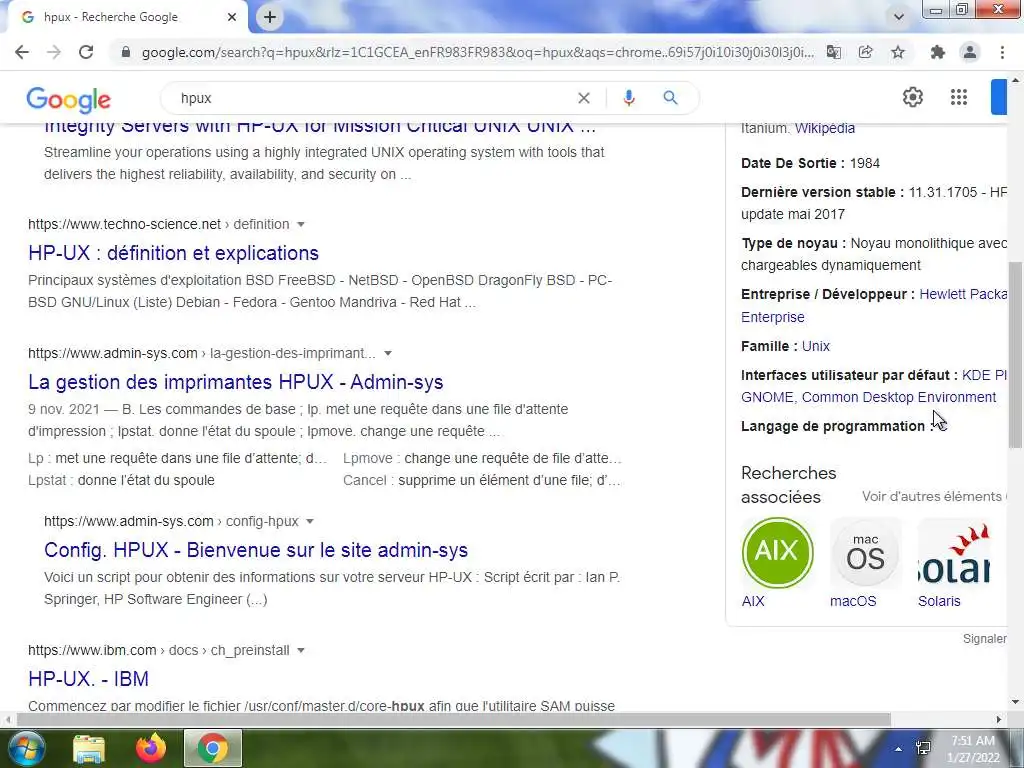Click 'Lp' sitelink under imprimantes result

tap(36, 458)
